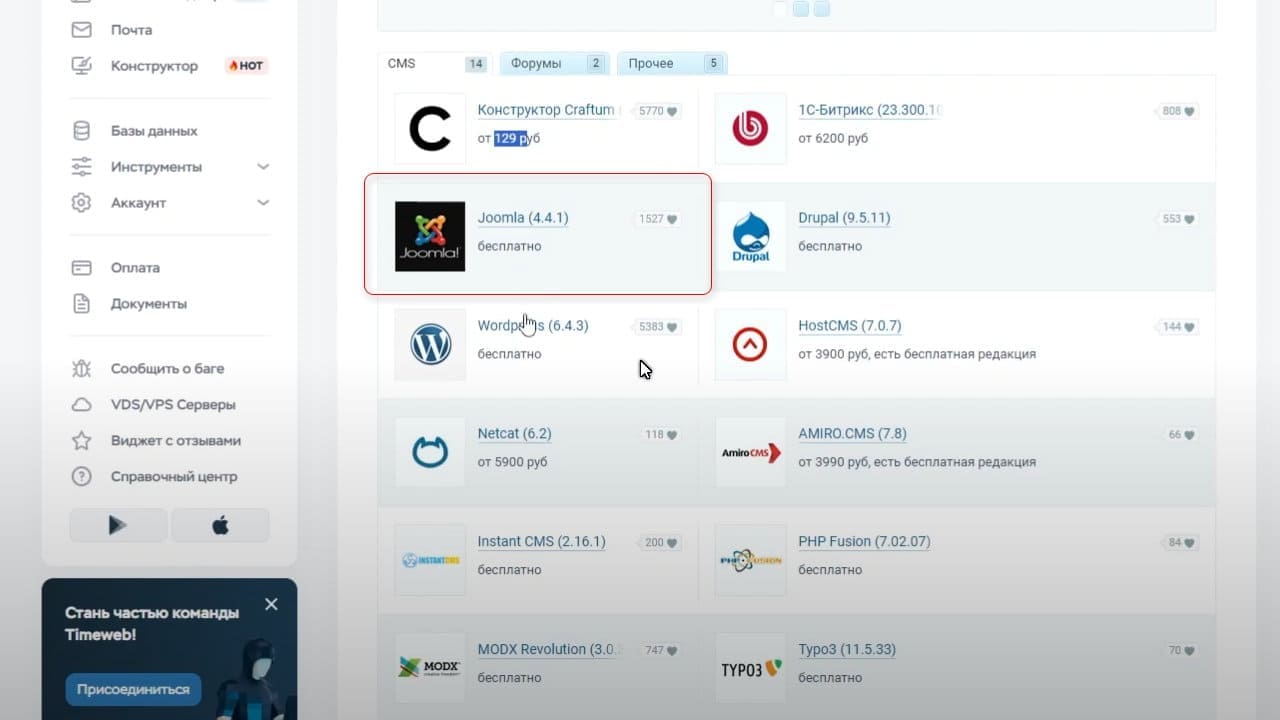
Task: Click the Joomla logo image
Action: (430, 236)
